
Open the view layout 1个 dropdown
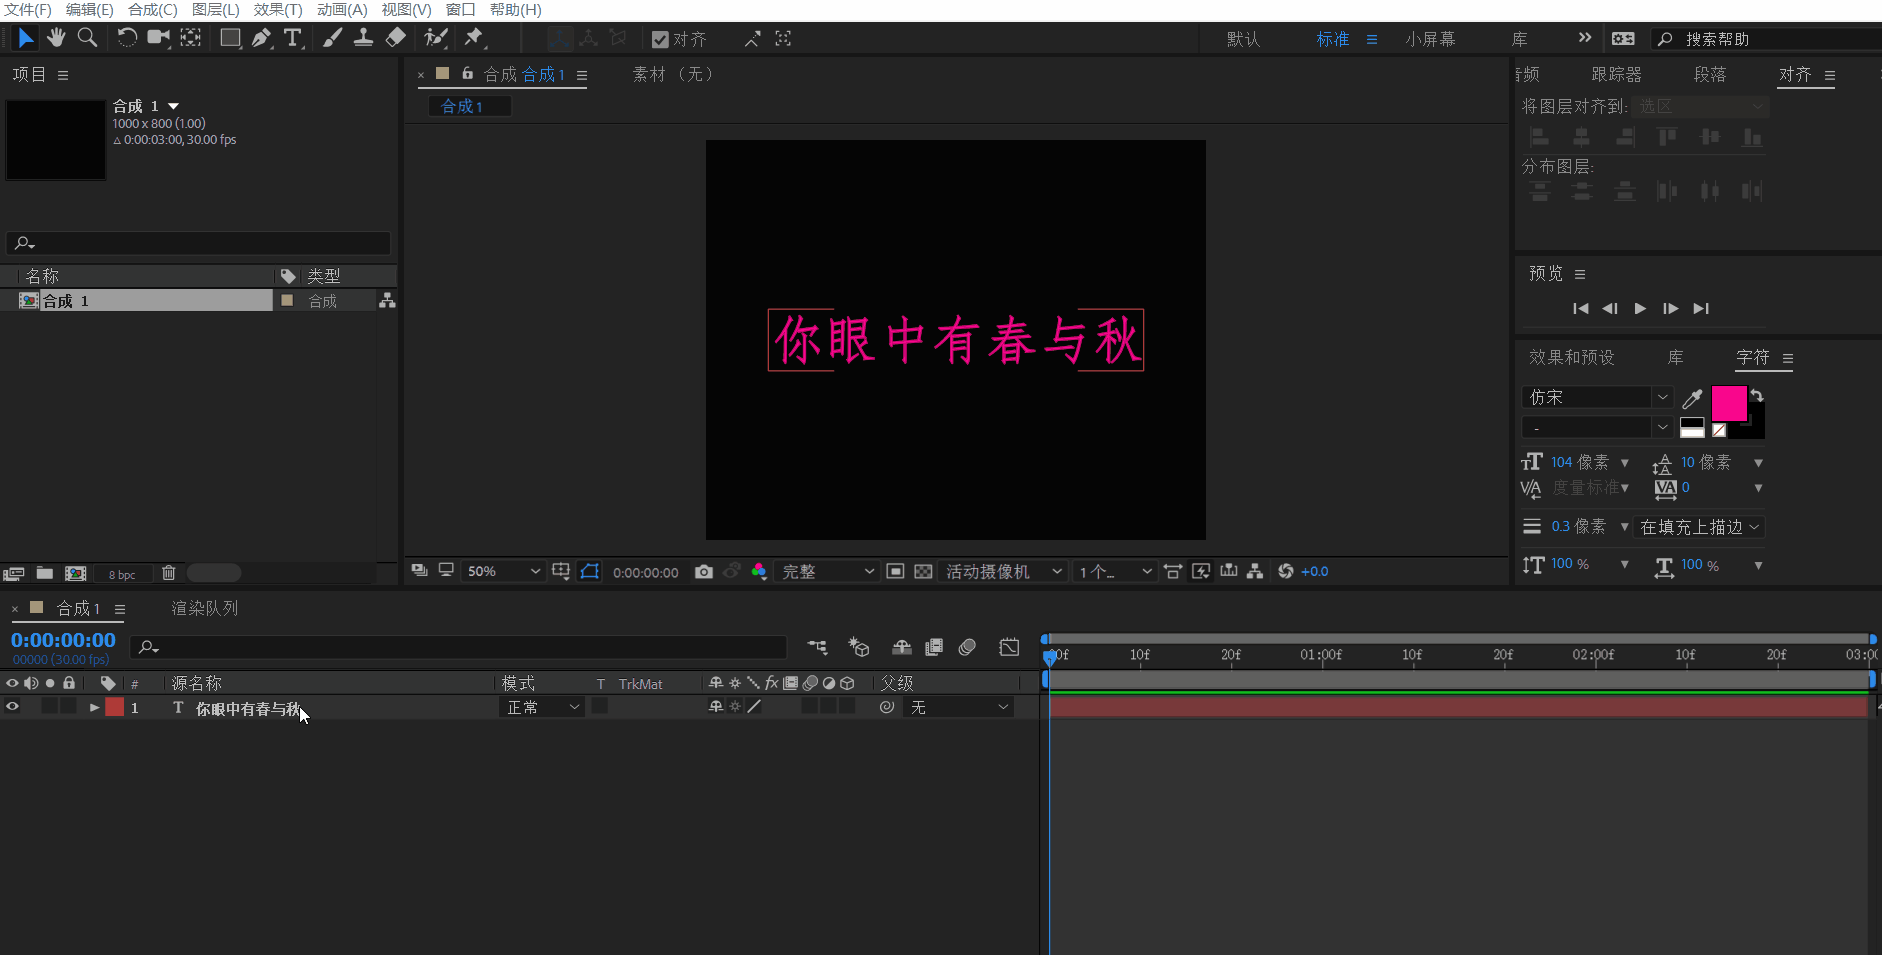point(1114,571)
